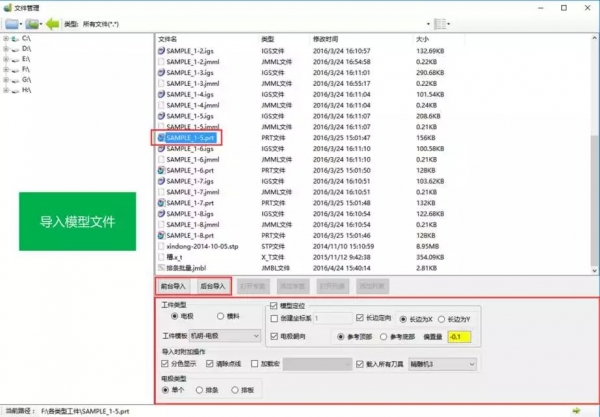Expand the F:\ drive tree node
The width and height of the screenshot is (600, 417).
coord(6,70)
